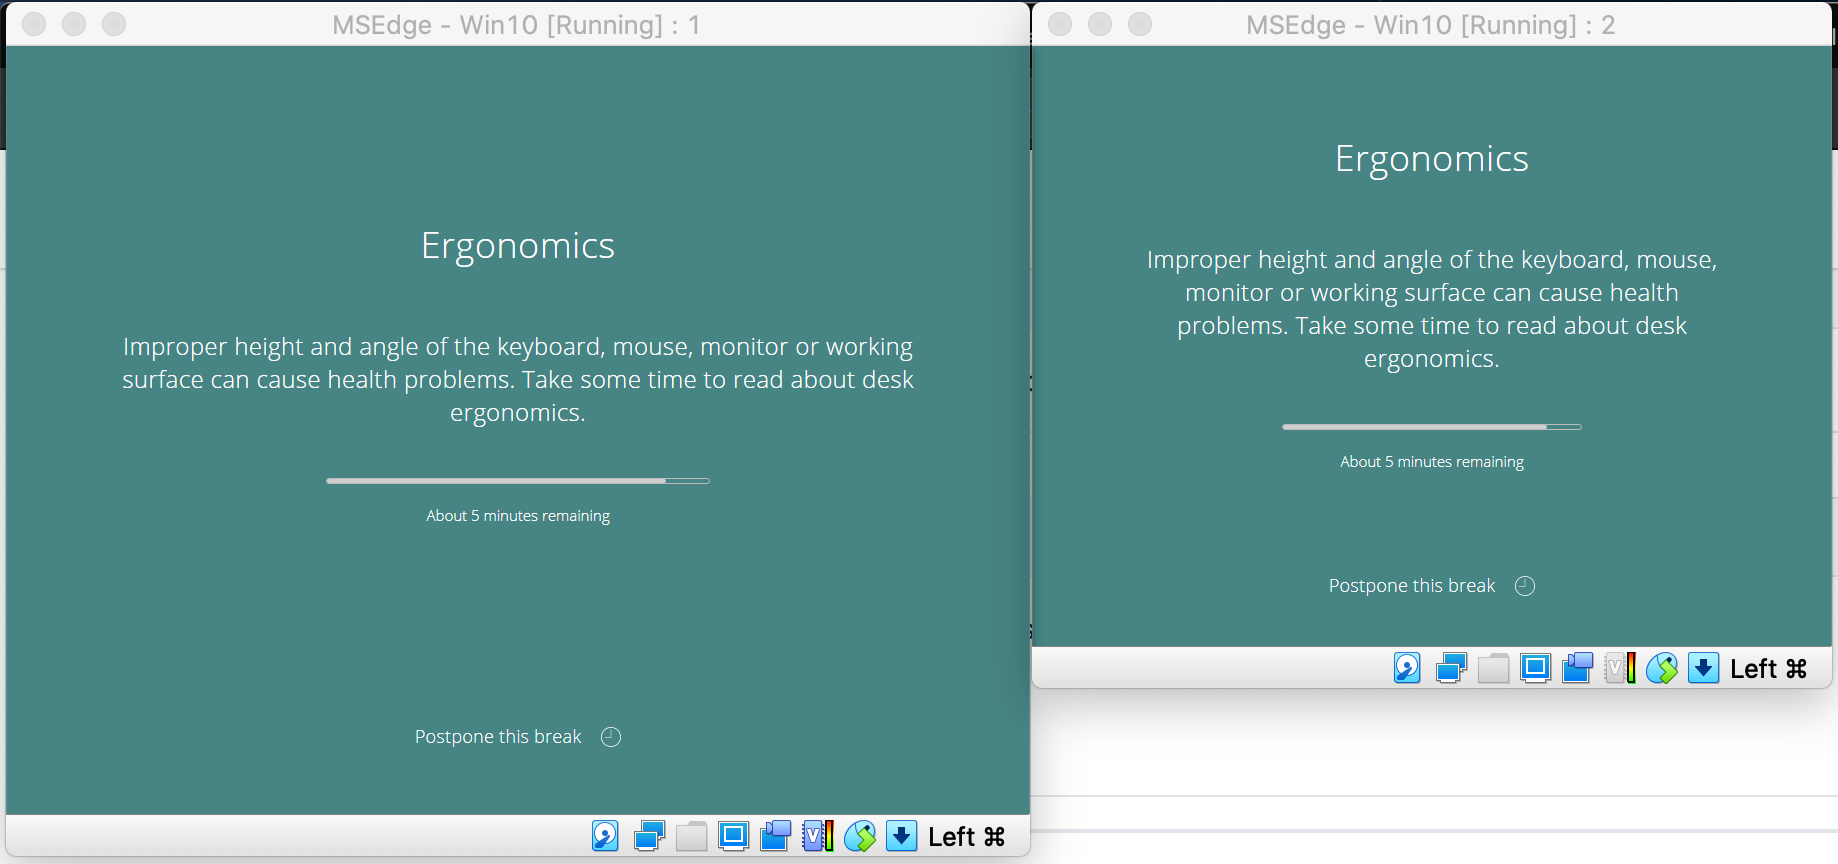Click display settings icon in window 2 status bar
The image size is (1838, 864).
click(1535, 668)
